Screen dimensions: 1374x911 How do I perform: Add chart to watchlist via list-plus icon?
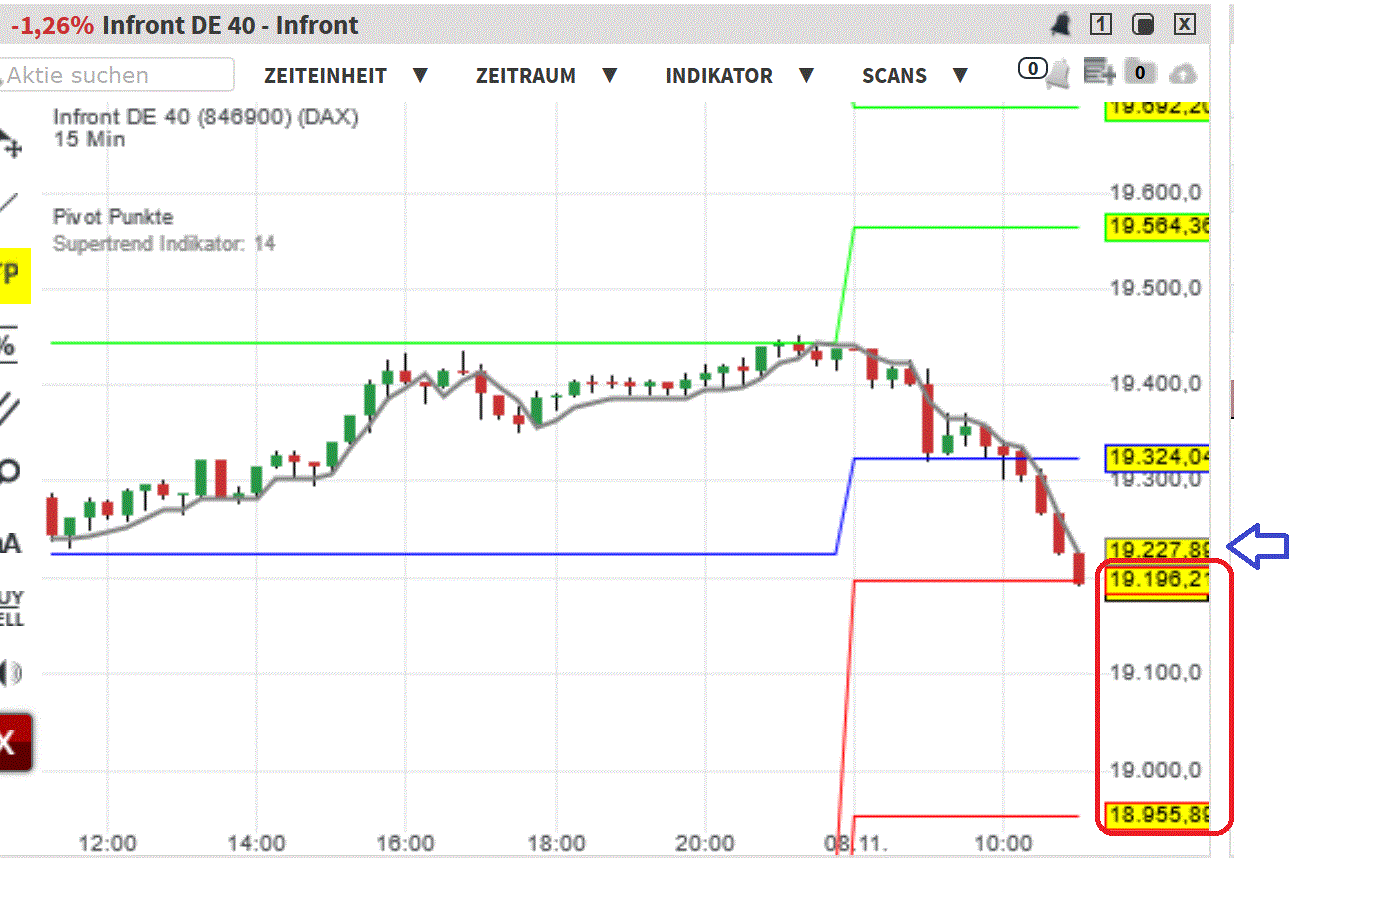tap(1099, 72)
